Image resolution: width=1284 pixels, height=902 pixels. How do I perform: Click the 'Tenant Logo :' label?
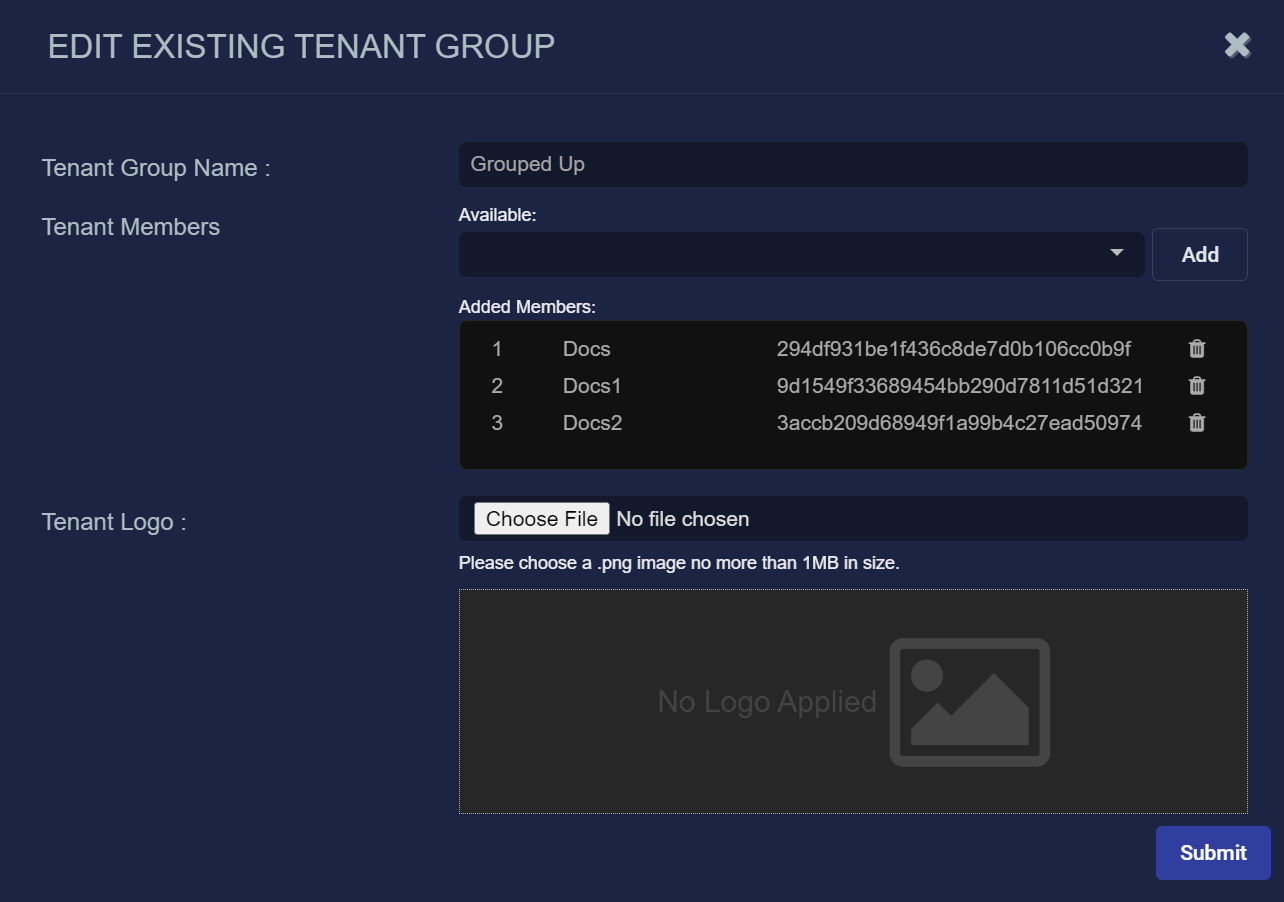[114, 522]
